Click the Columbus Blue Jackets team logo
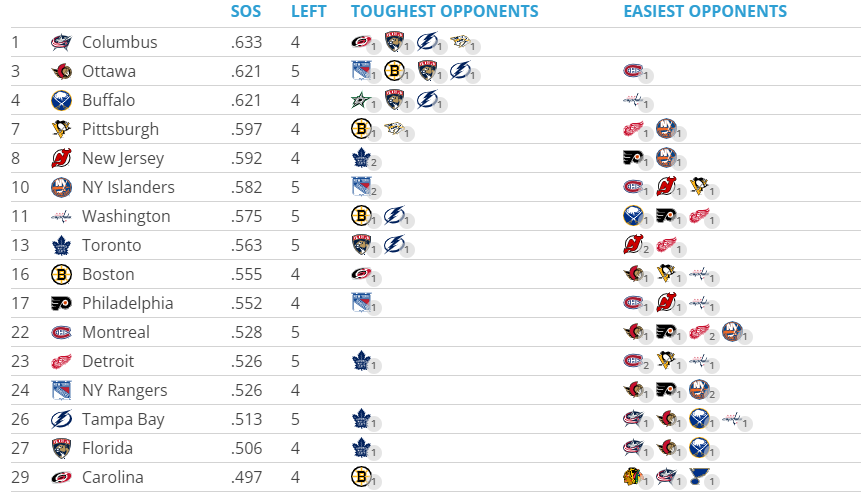This screenshot has width=863, height=497. pyautogui.click(x=61, y=42)
